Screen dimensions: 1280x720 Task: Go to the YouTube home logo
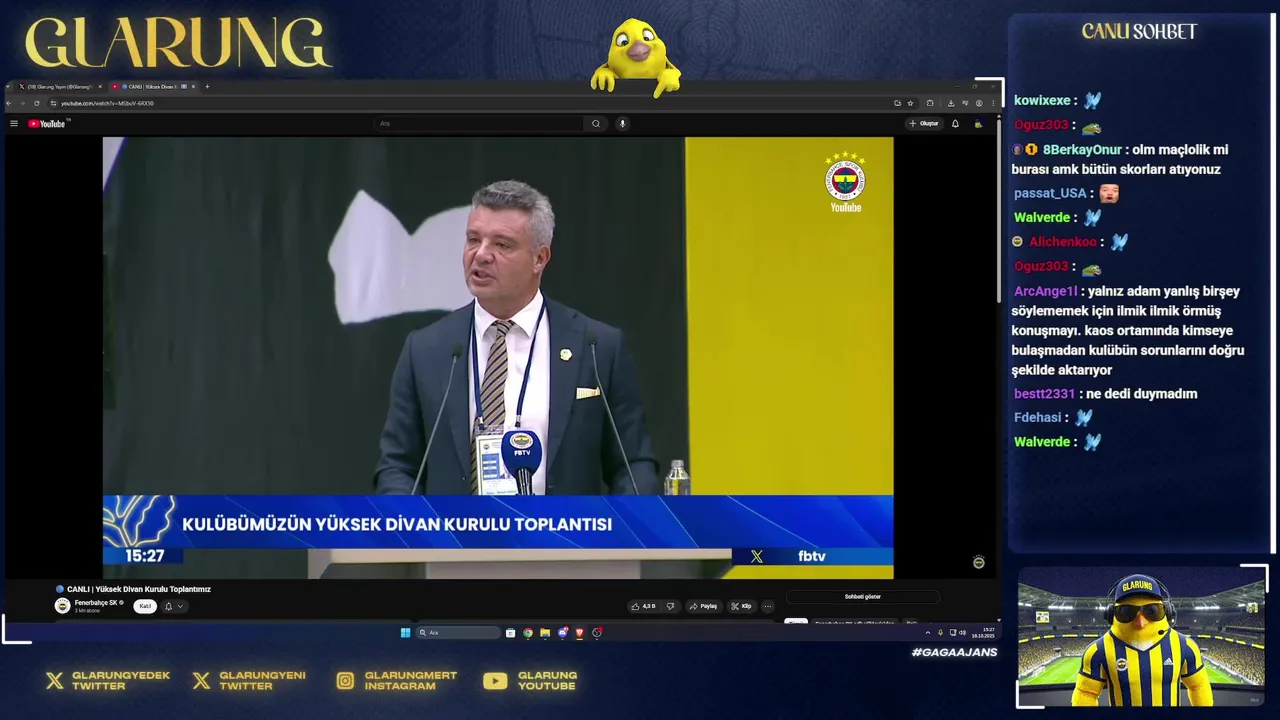[x=47, y=124]
